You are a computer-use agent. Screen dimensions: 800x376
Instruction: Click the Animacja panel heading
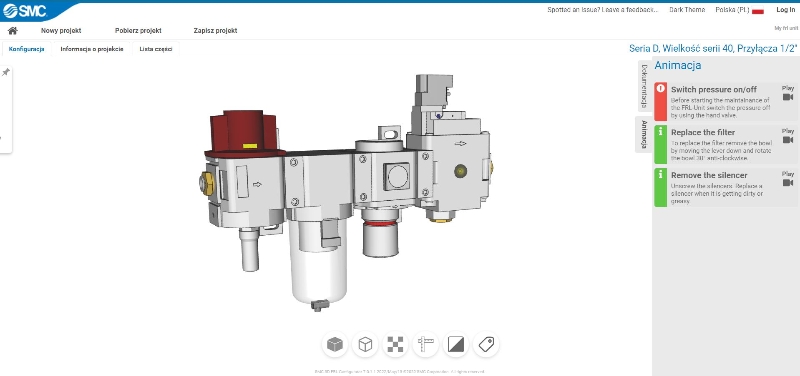678,65
